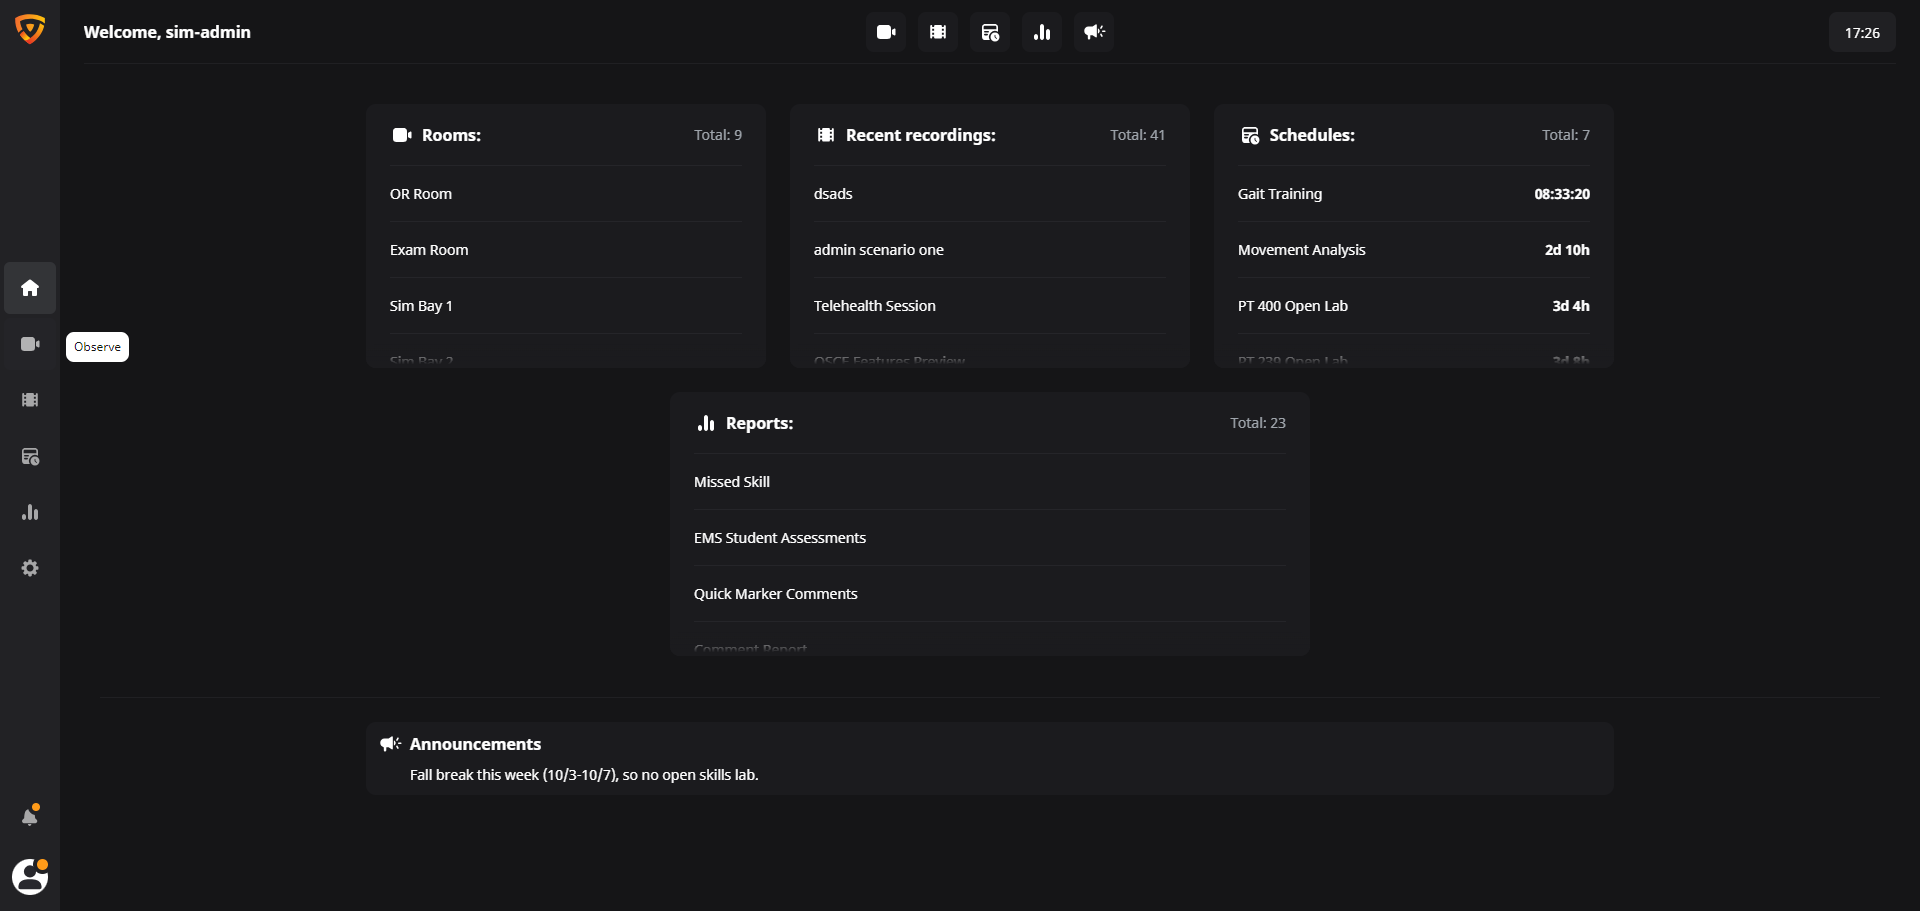Click the top recordings film shortcut button

(938, 32)
